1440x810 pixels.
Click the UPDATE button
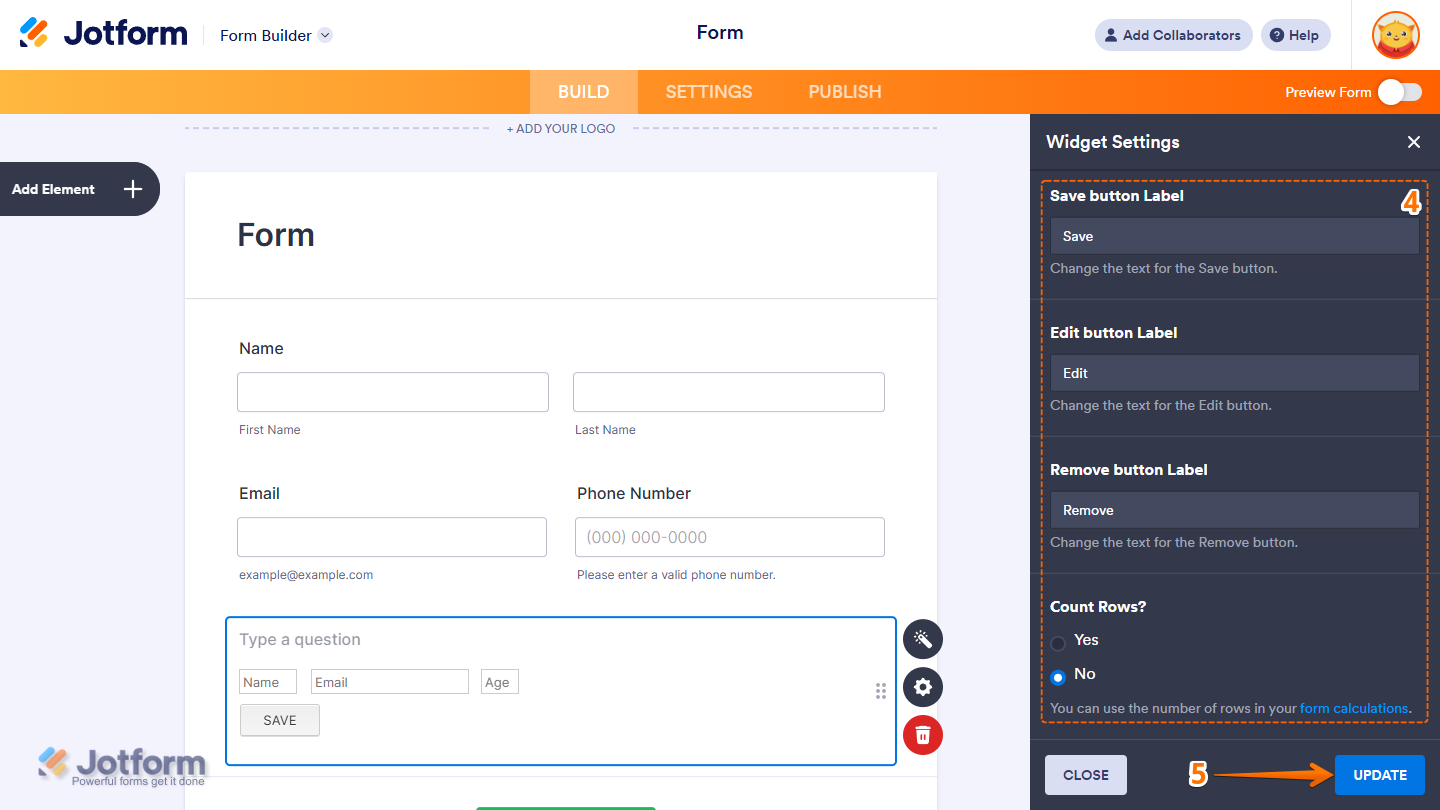point(1379,774)
